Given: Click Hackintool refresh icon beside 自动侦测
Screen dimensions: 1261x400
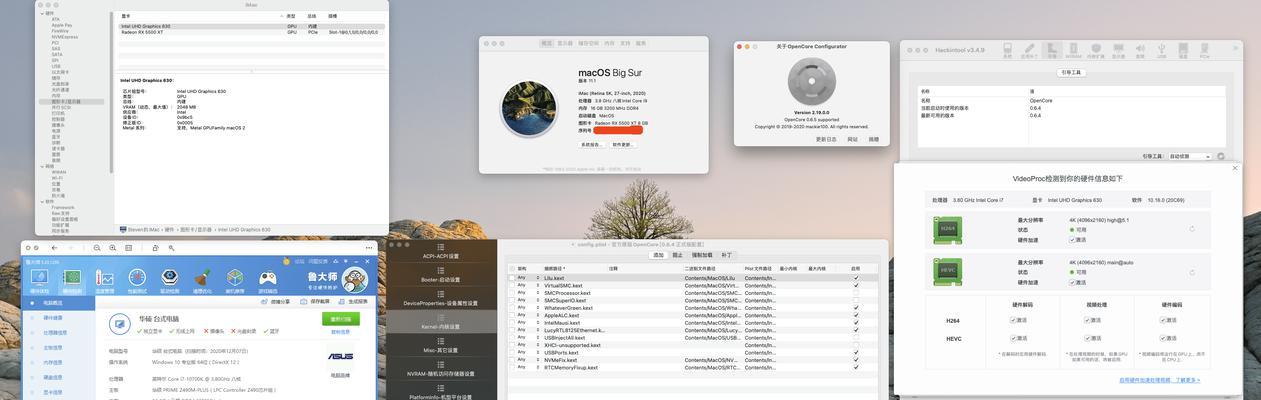Looking at the screenshot, I should (1221, 156).
